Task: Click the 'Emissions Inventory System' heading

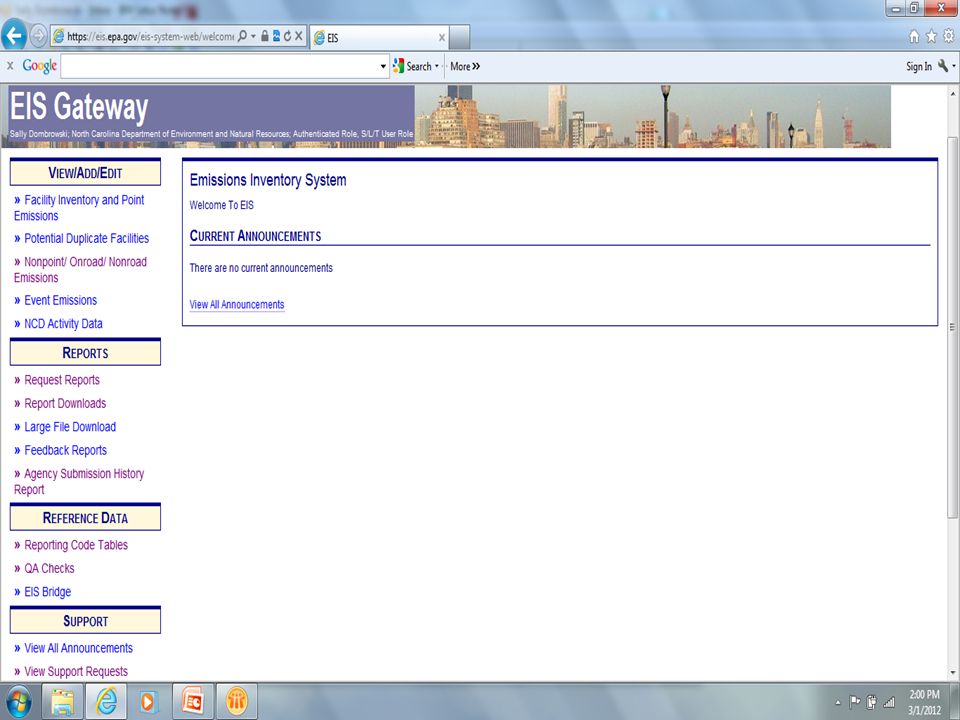Action: [x=268, y=180]
